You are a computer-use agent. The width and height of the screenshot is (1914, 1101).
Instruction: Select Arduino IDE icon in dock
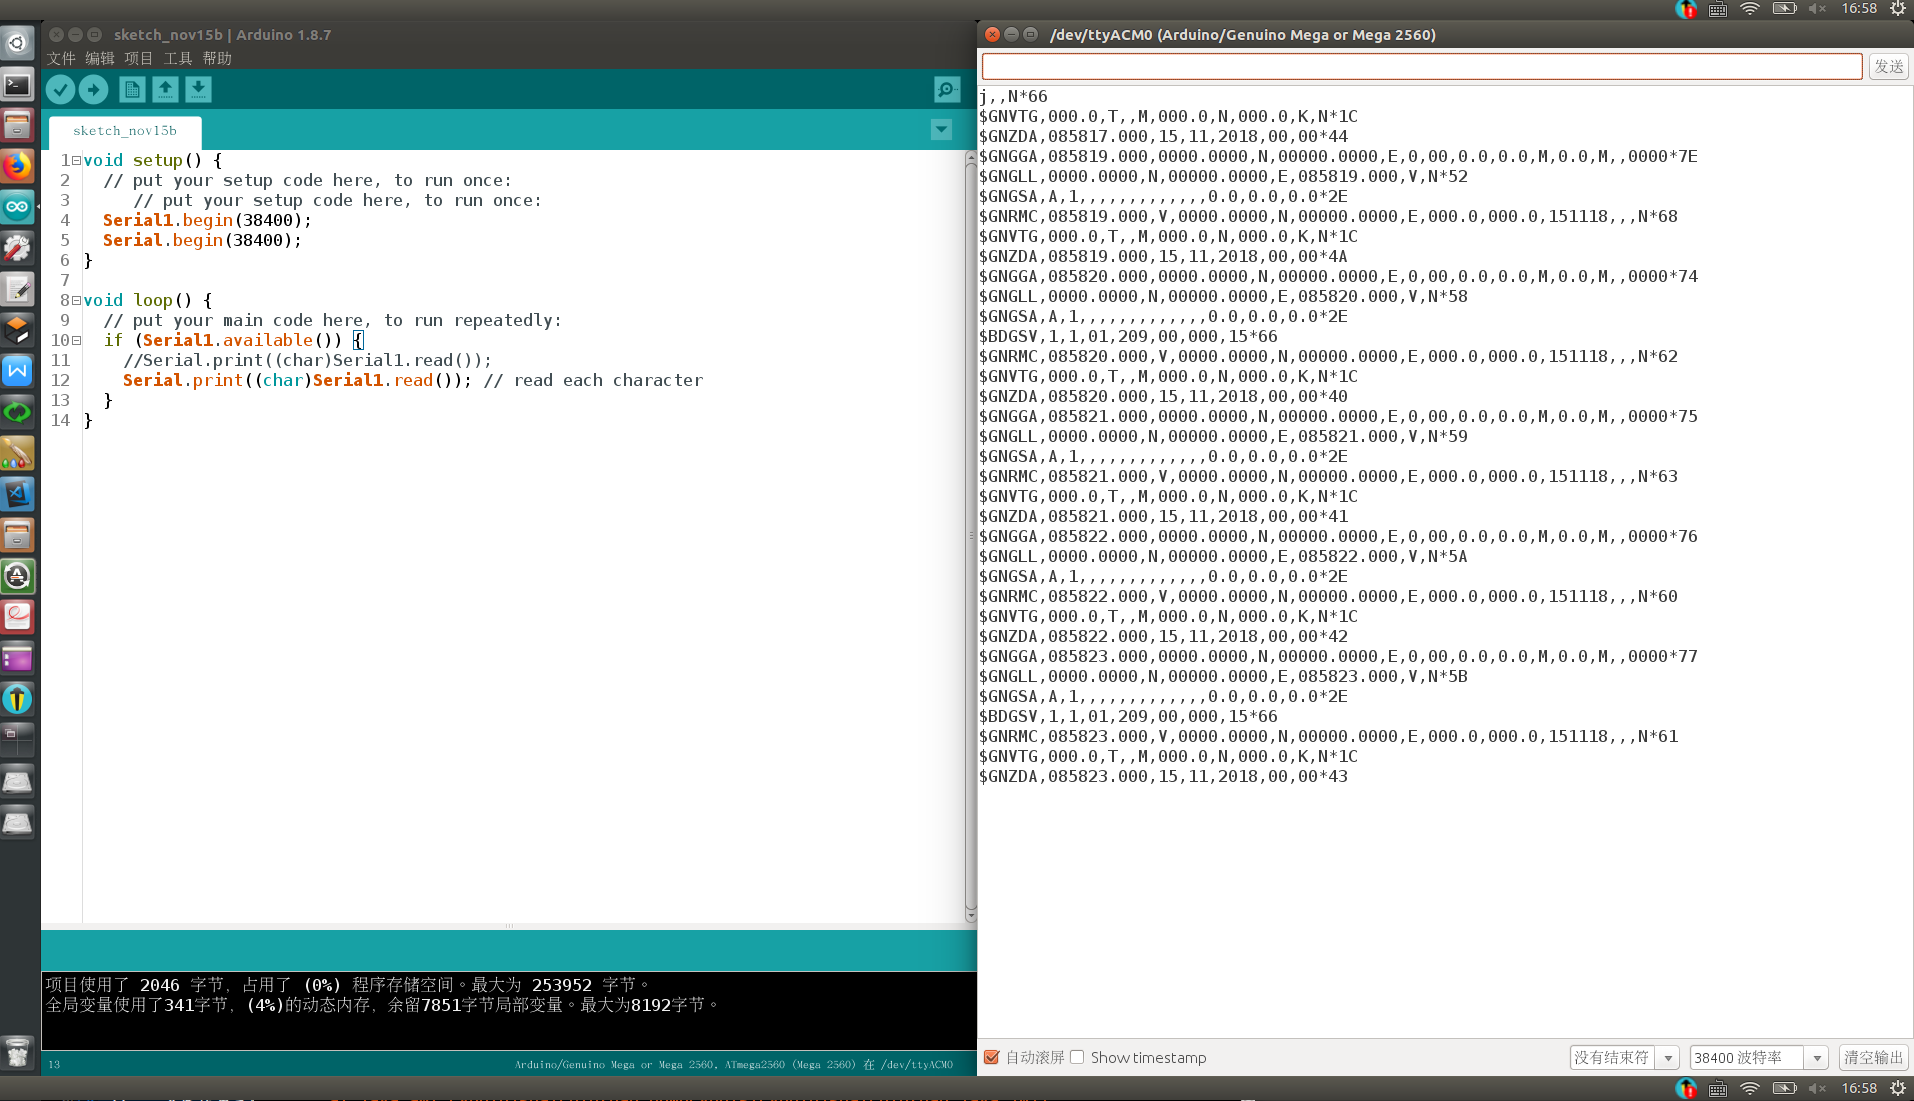(x=18, y=207)
